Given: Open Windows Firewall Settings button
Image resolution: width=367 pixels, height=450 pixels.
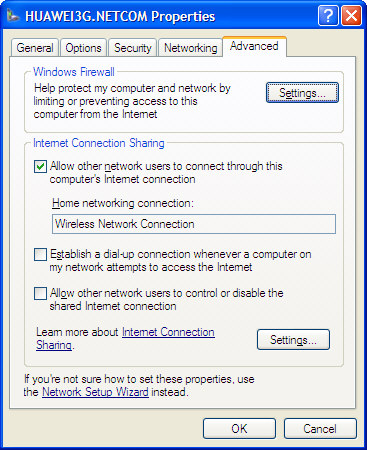Looking at the screenshot, I should pos(302,93).
